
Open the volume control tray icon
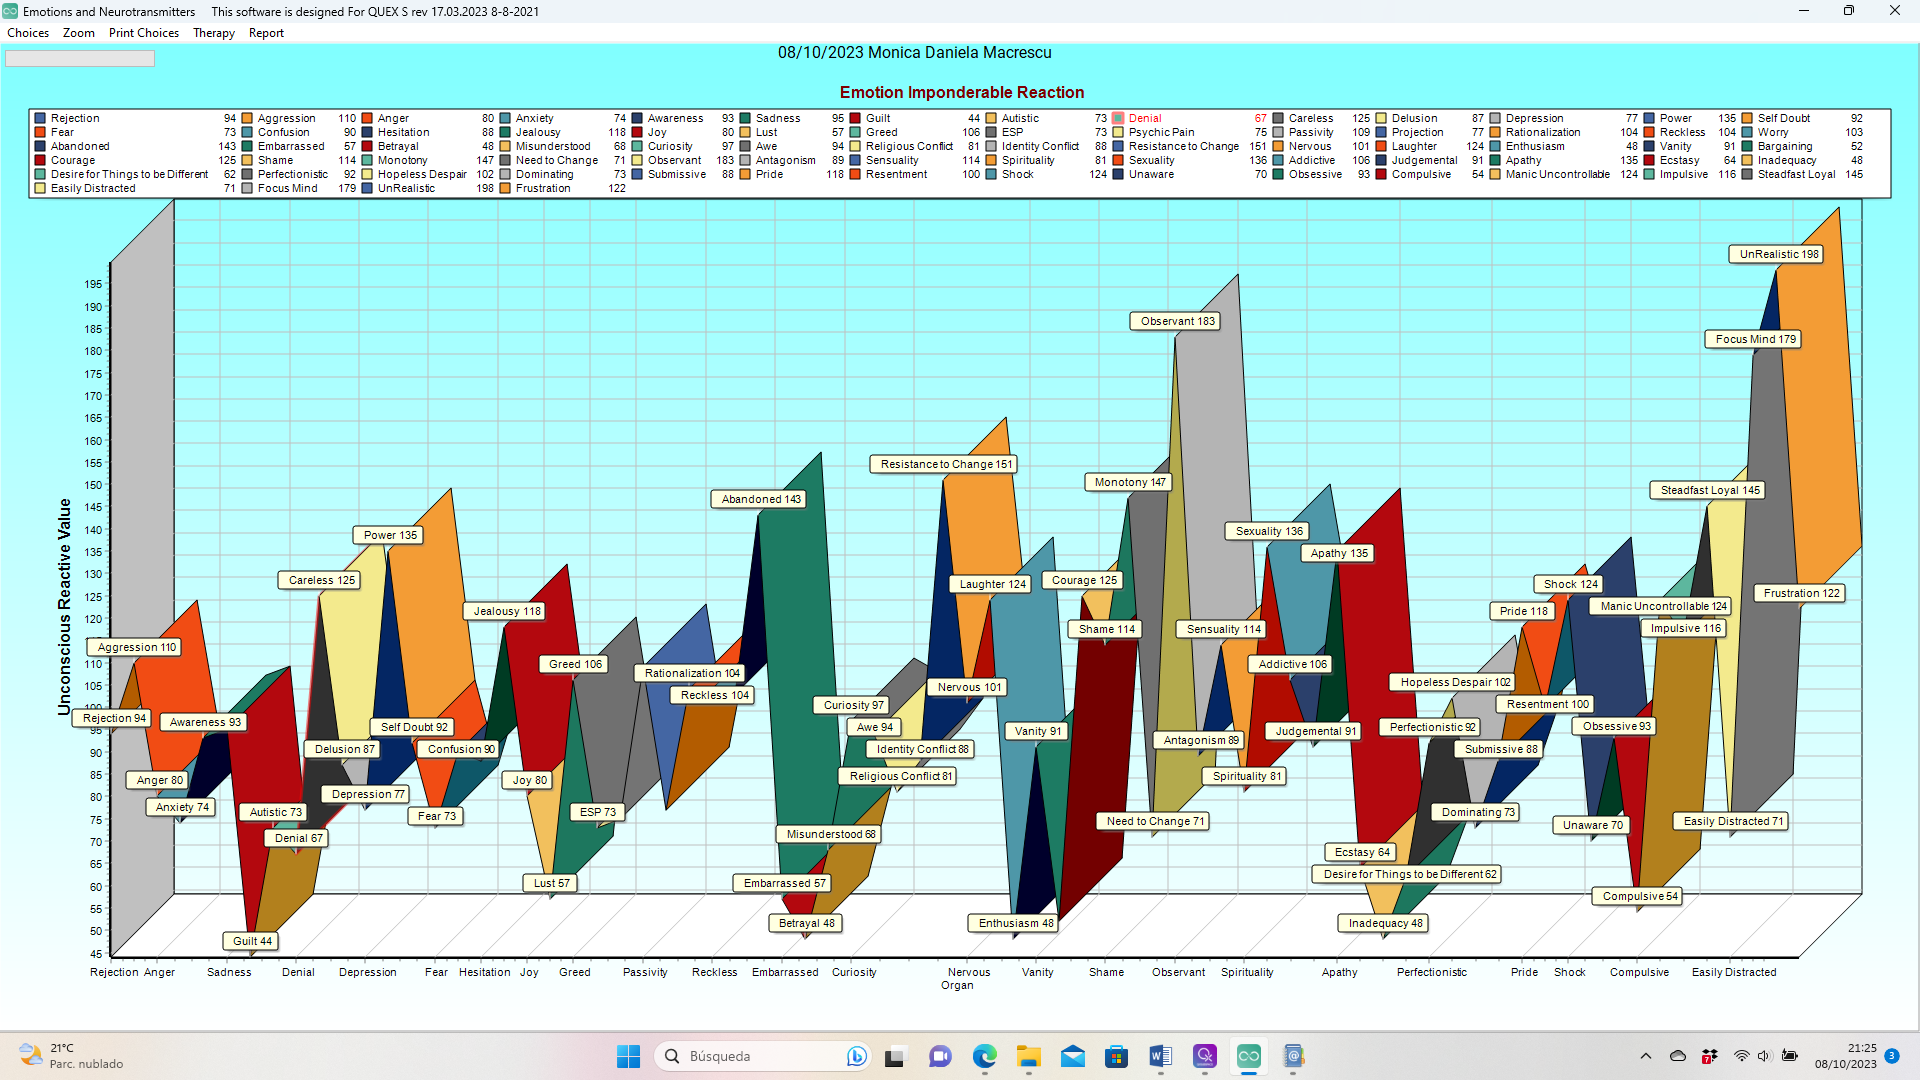pyautogui.click(x=1764, y=1056)
